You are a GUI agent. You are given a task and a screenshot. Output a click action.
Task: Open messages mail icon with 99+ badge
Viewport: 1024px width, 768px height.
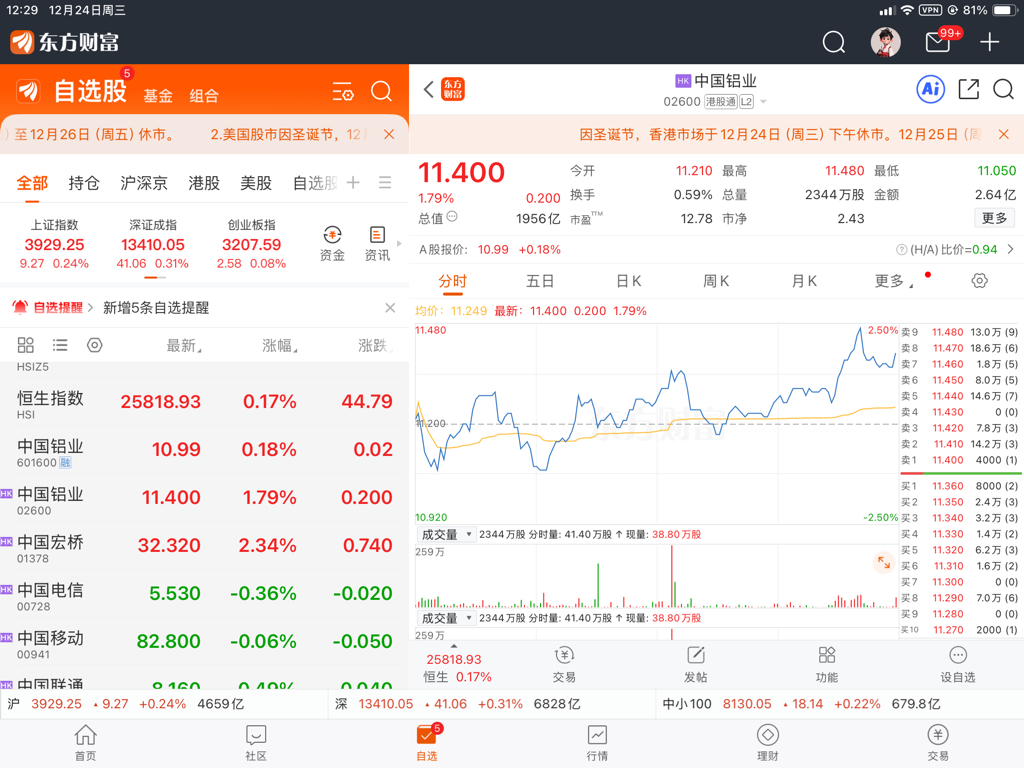[x=939, y=42]
